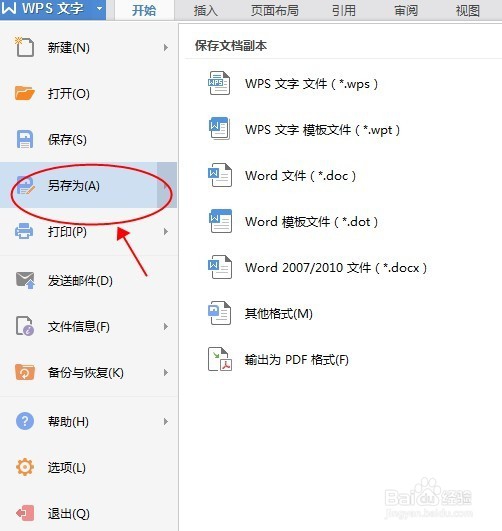This screenshot has height=531, width=502.
Task: Open the 审阅 tab
Action: 406,10
